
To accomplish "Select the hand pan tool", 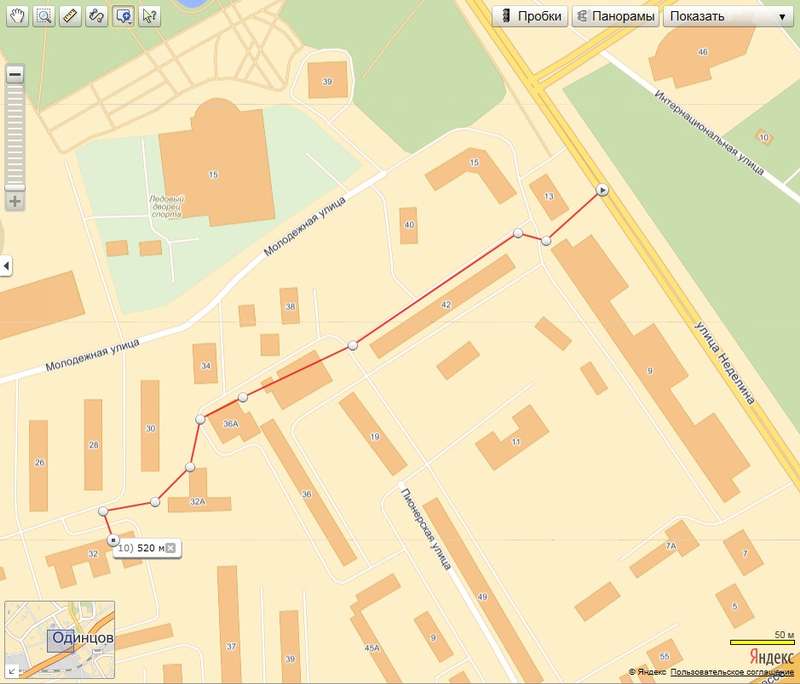I will (x=17, y=16).
